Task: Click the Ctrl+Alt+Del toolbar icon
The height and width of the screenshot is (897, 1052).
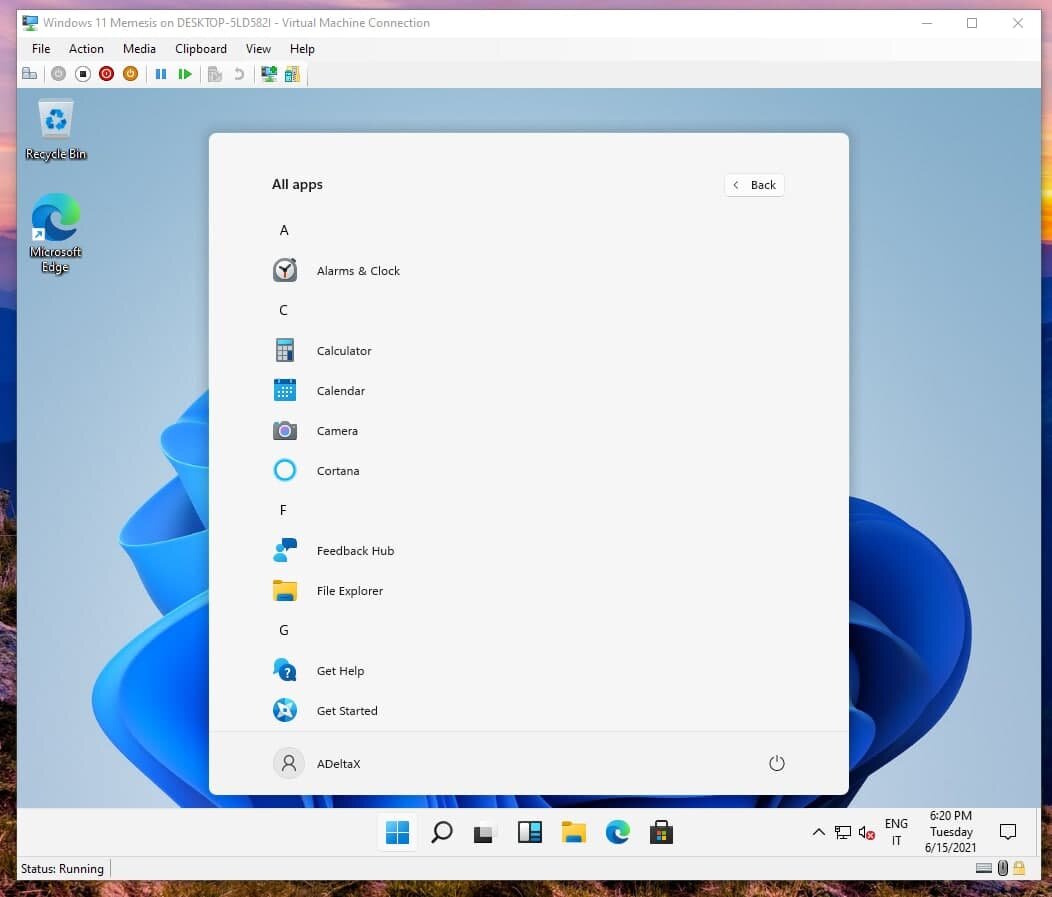Action: coord(30,74)
